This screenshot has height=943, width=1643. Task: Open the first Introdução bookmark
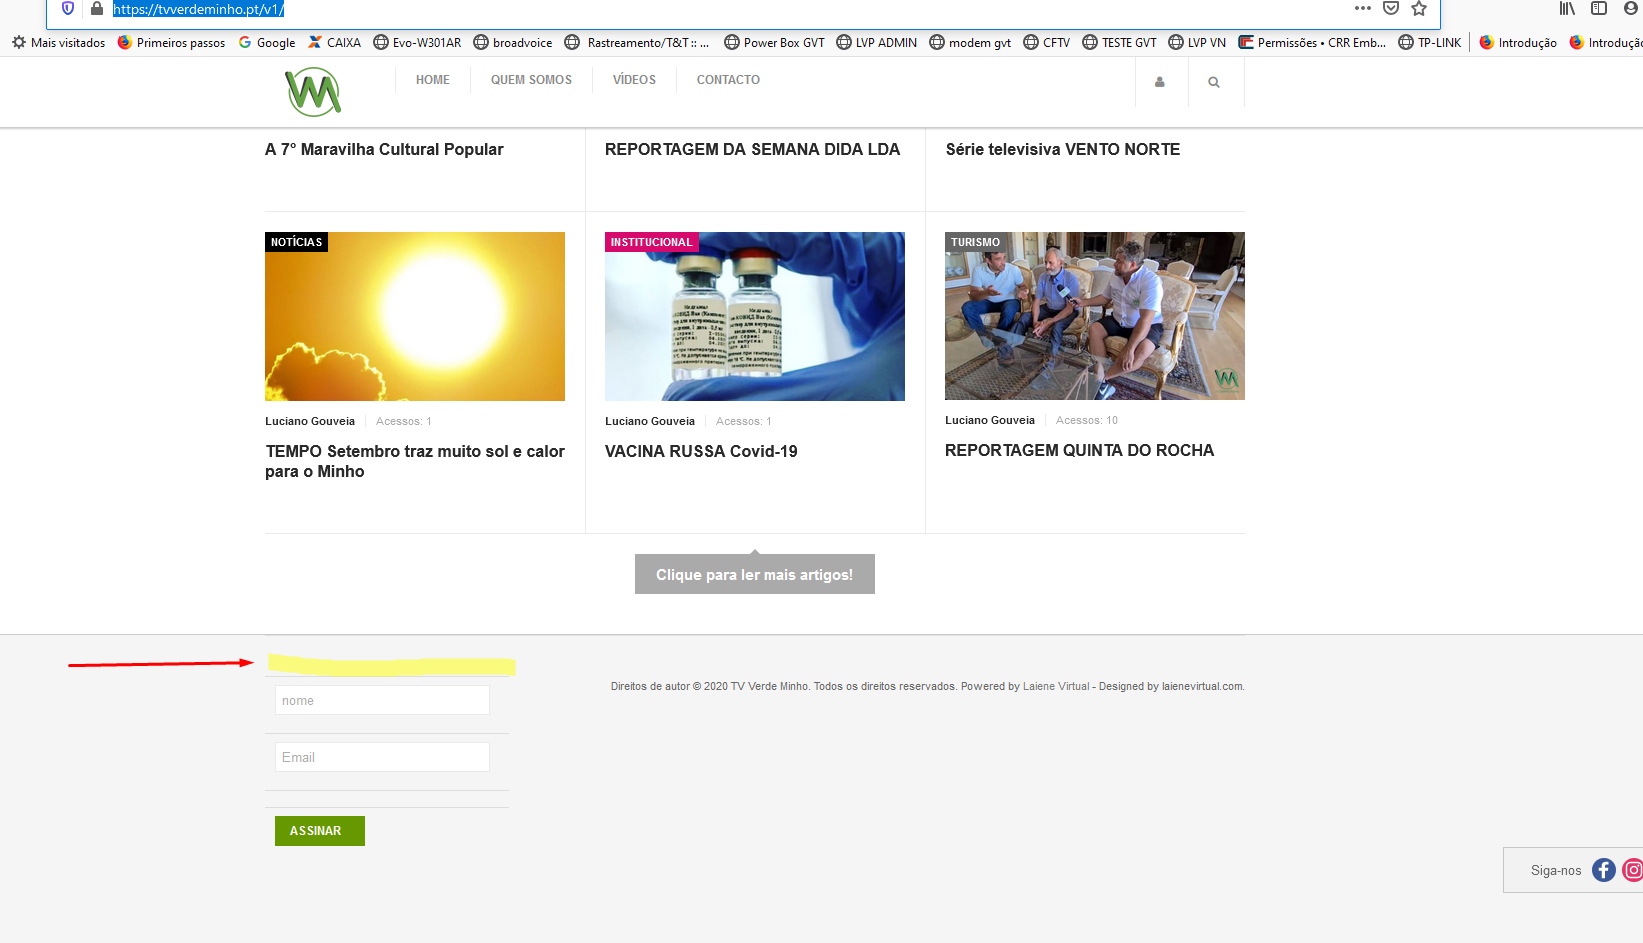tap(1518, 43)
